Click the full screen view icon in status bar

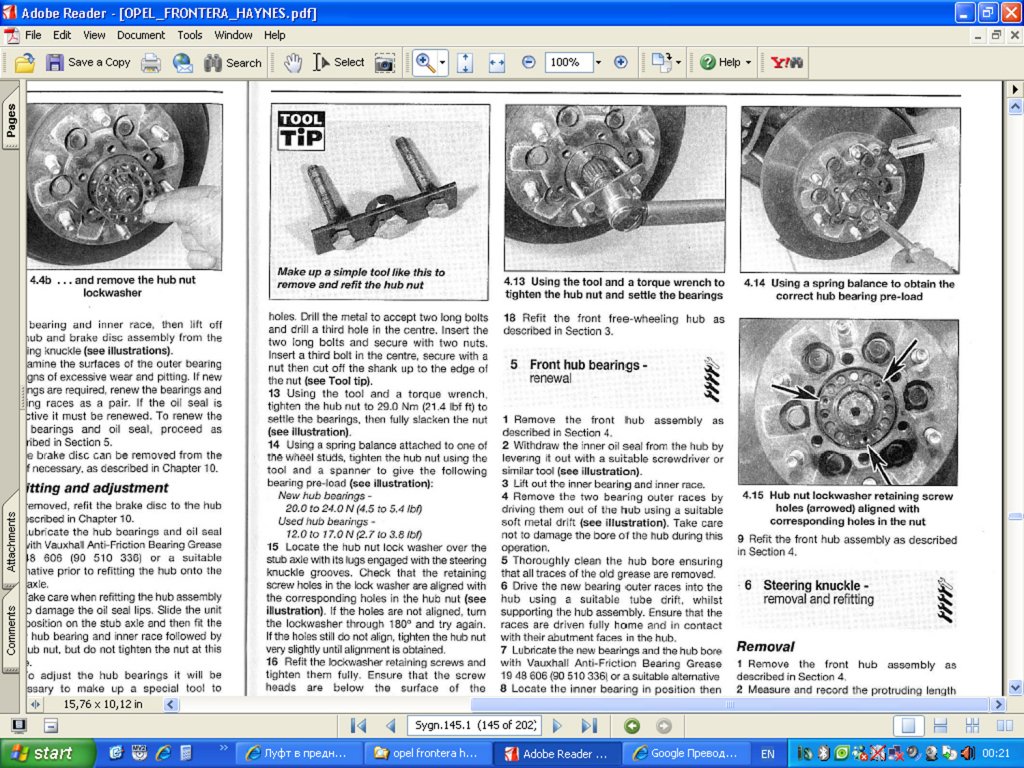tap(19, 725)
